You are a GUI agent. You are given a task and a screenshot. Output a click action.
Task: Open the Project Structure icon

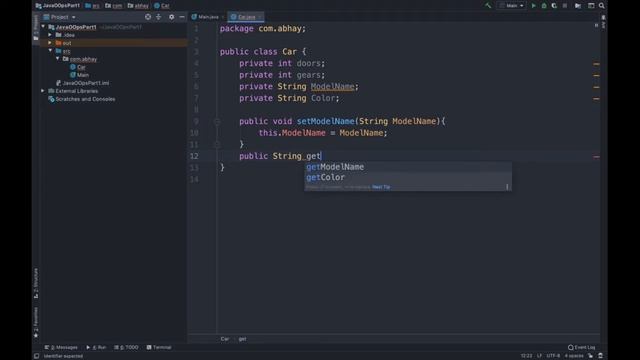578,6
